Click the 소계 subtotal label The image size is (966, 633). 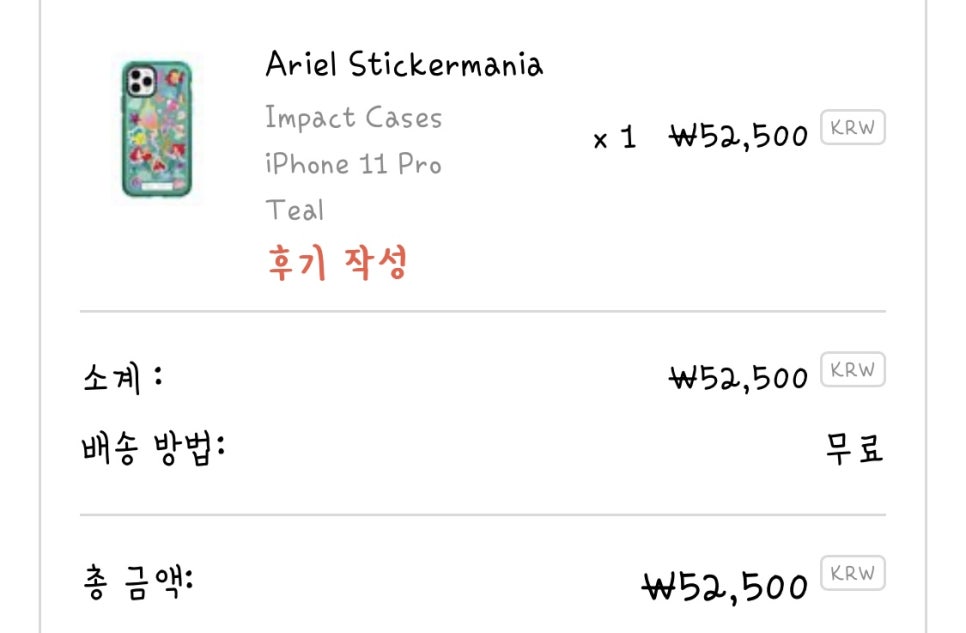pos(121,380)
